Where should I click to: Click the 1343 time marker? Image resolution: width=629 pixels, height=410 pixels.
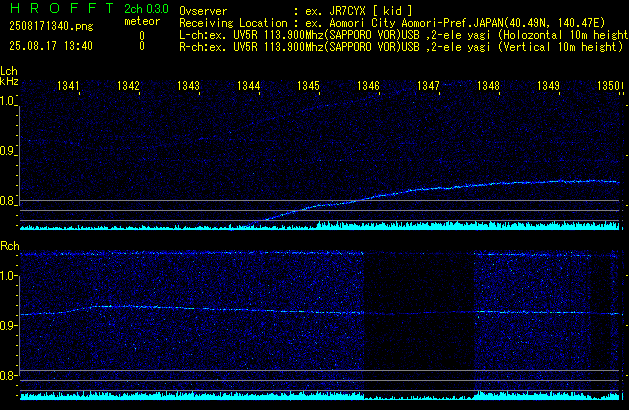point(188,85)
